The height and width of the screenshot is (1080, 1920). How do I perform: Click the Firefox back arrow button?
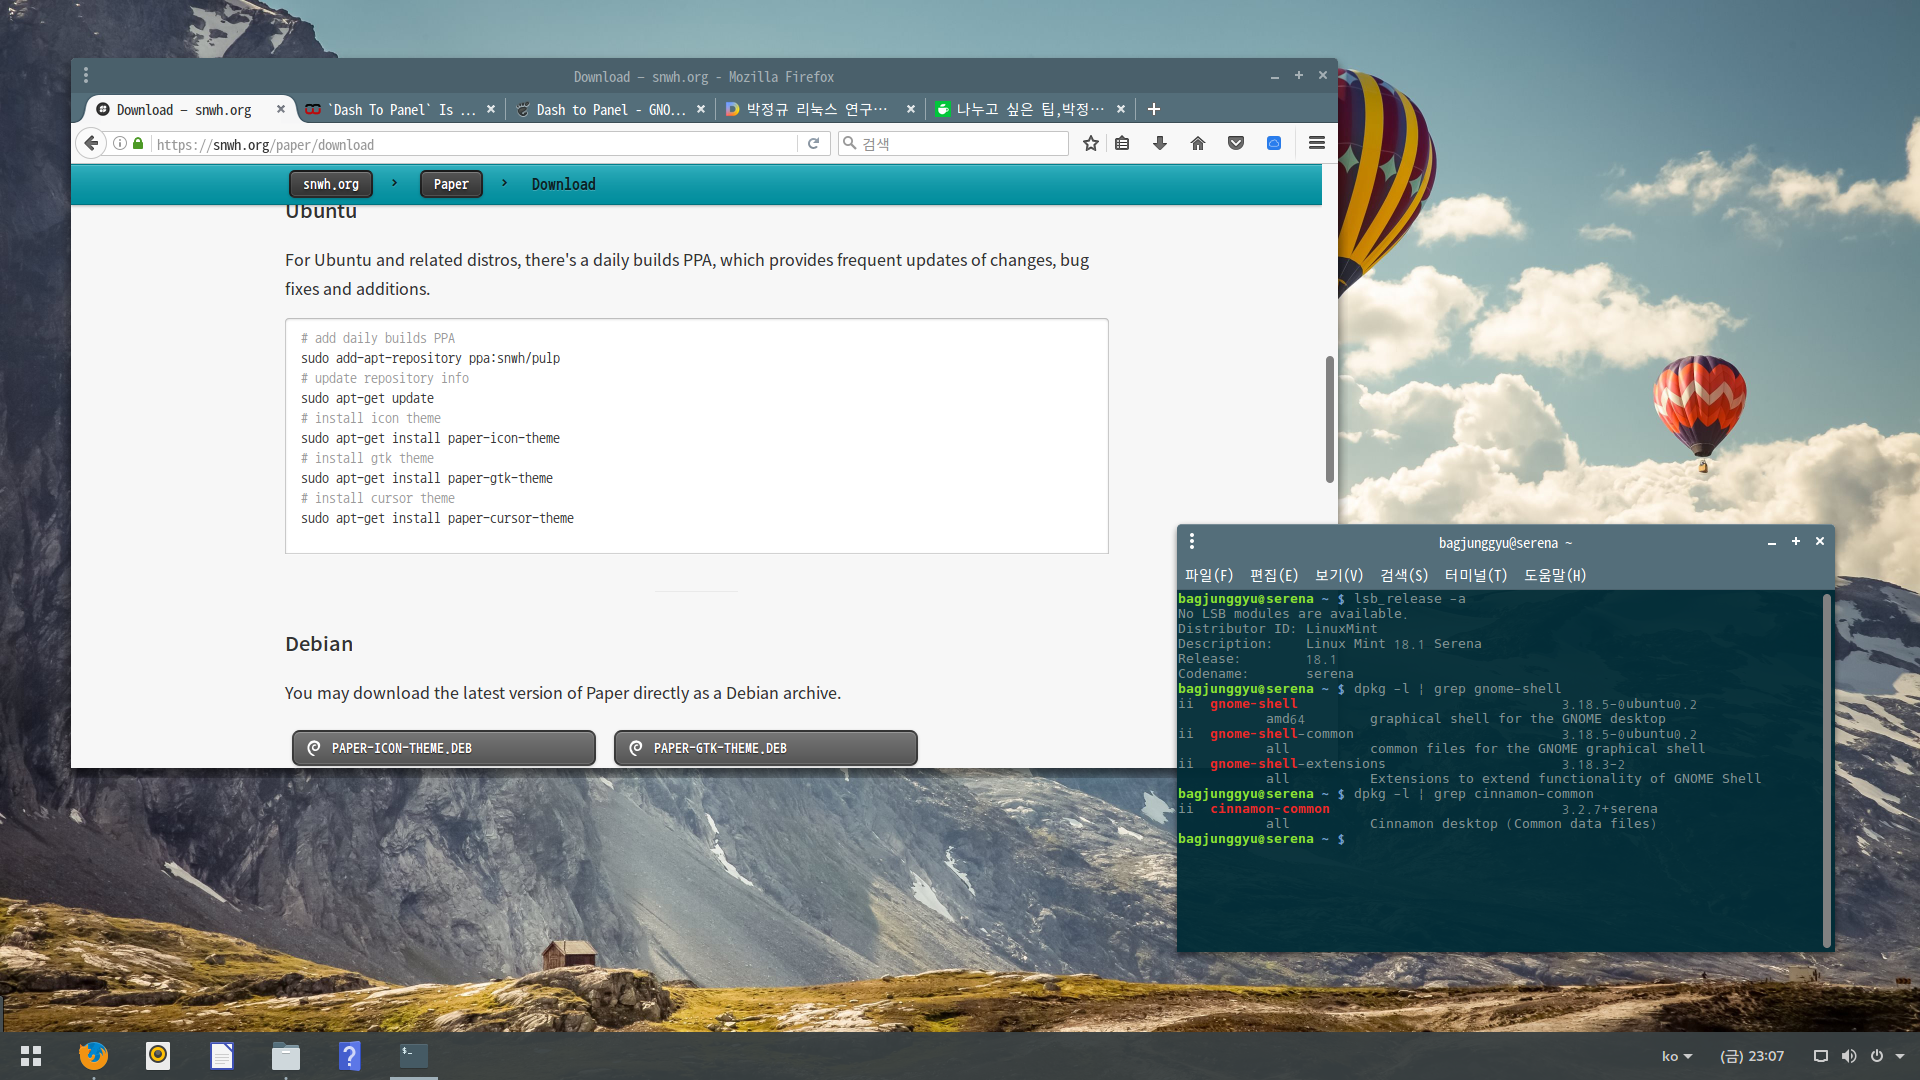click(91, 143)
